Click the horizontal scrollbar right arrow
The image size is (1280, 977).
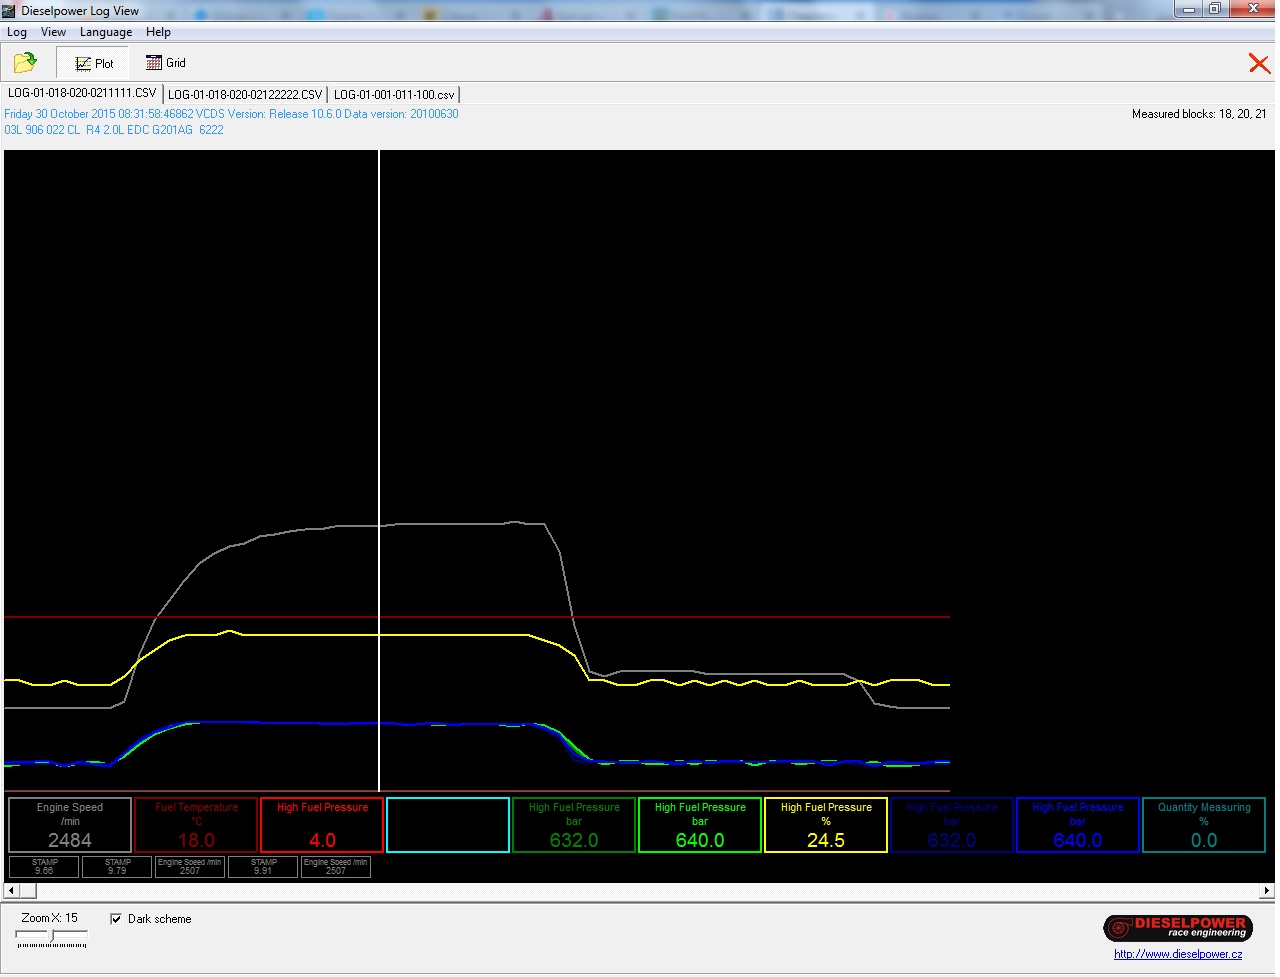pos(1266,890)
